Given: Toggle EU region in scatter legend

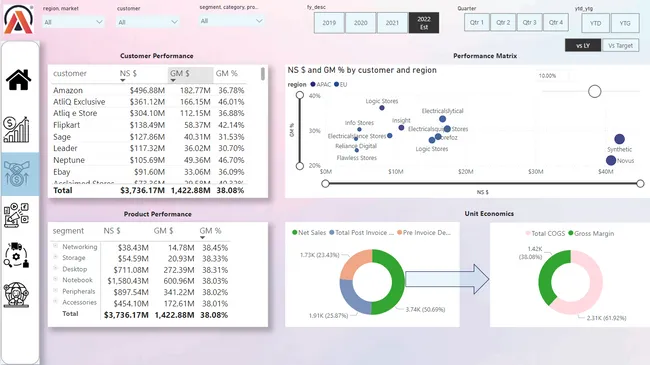Looking at the screenshot, I should (x=340, y=84).
